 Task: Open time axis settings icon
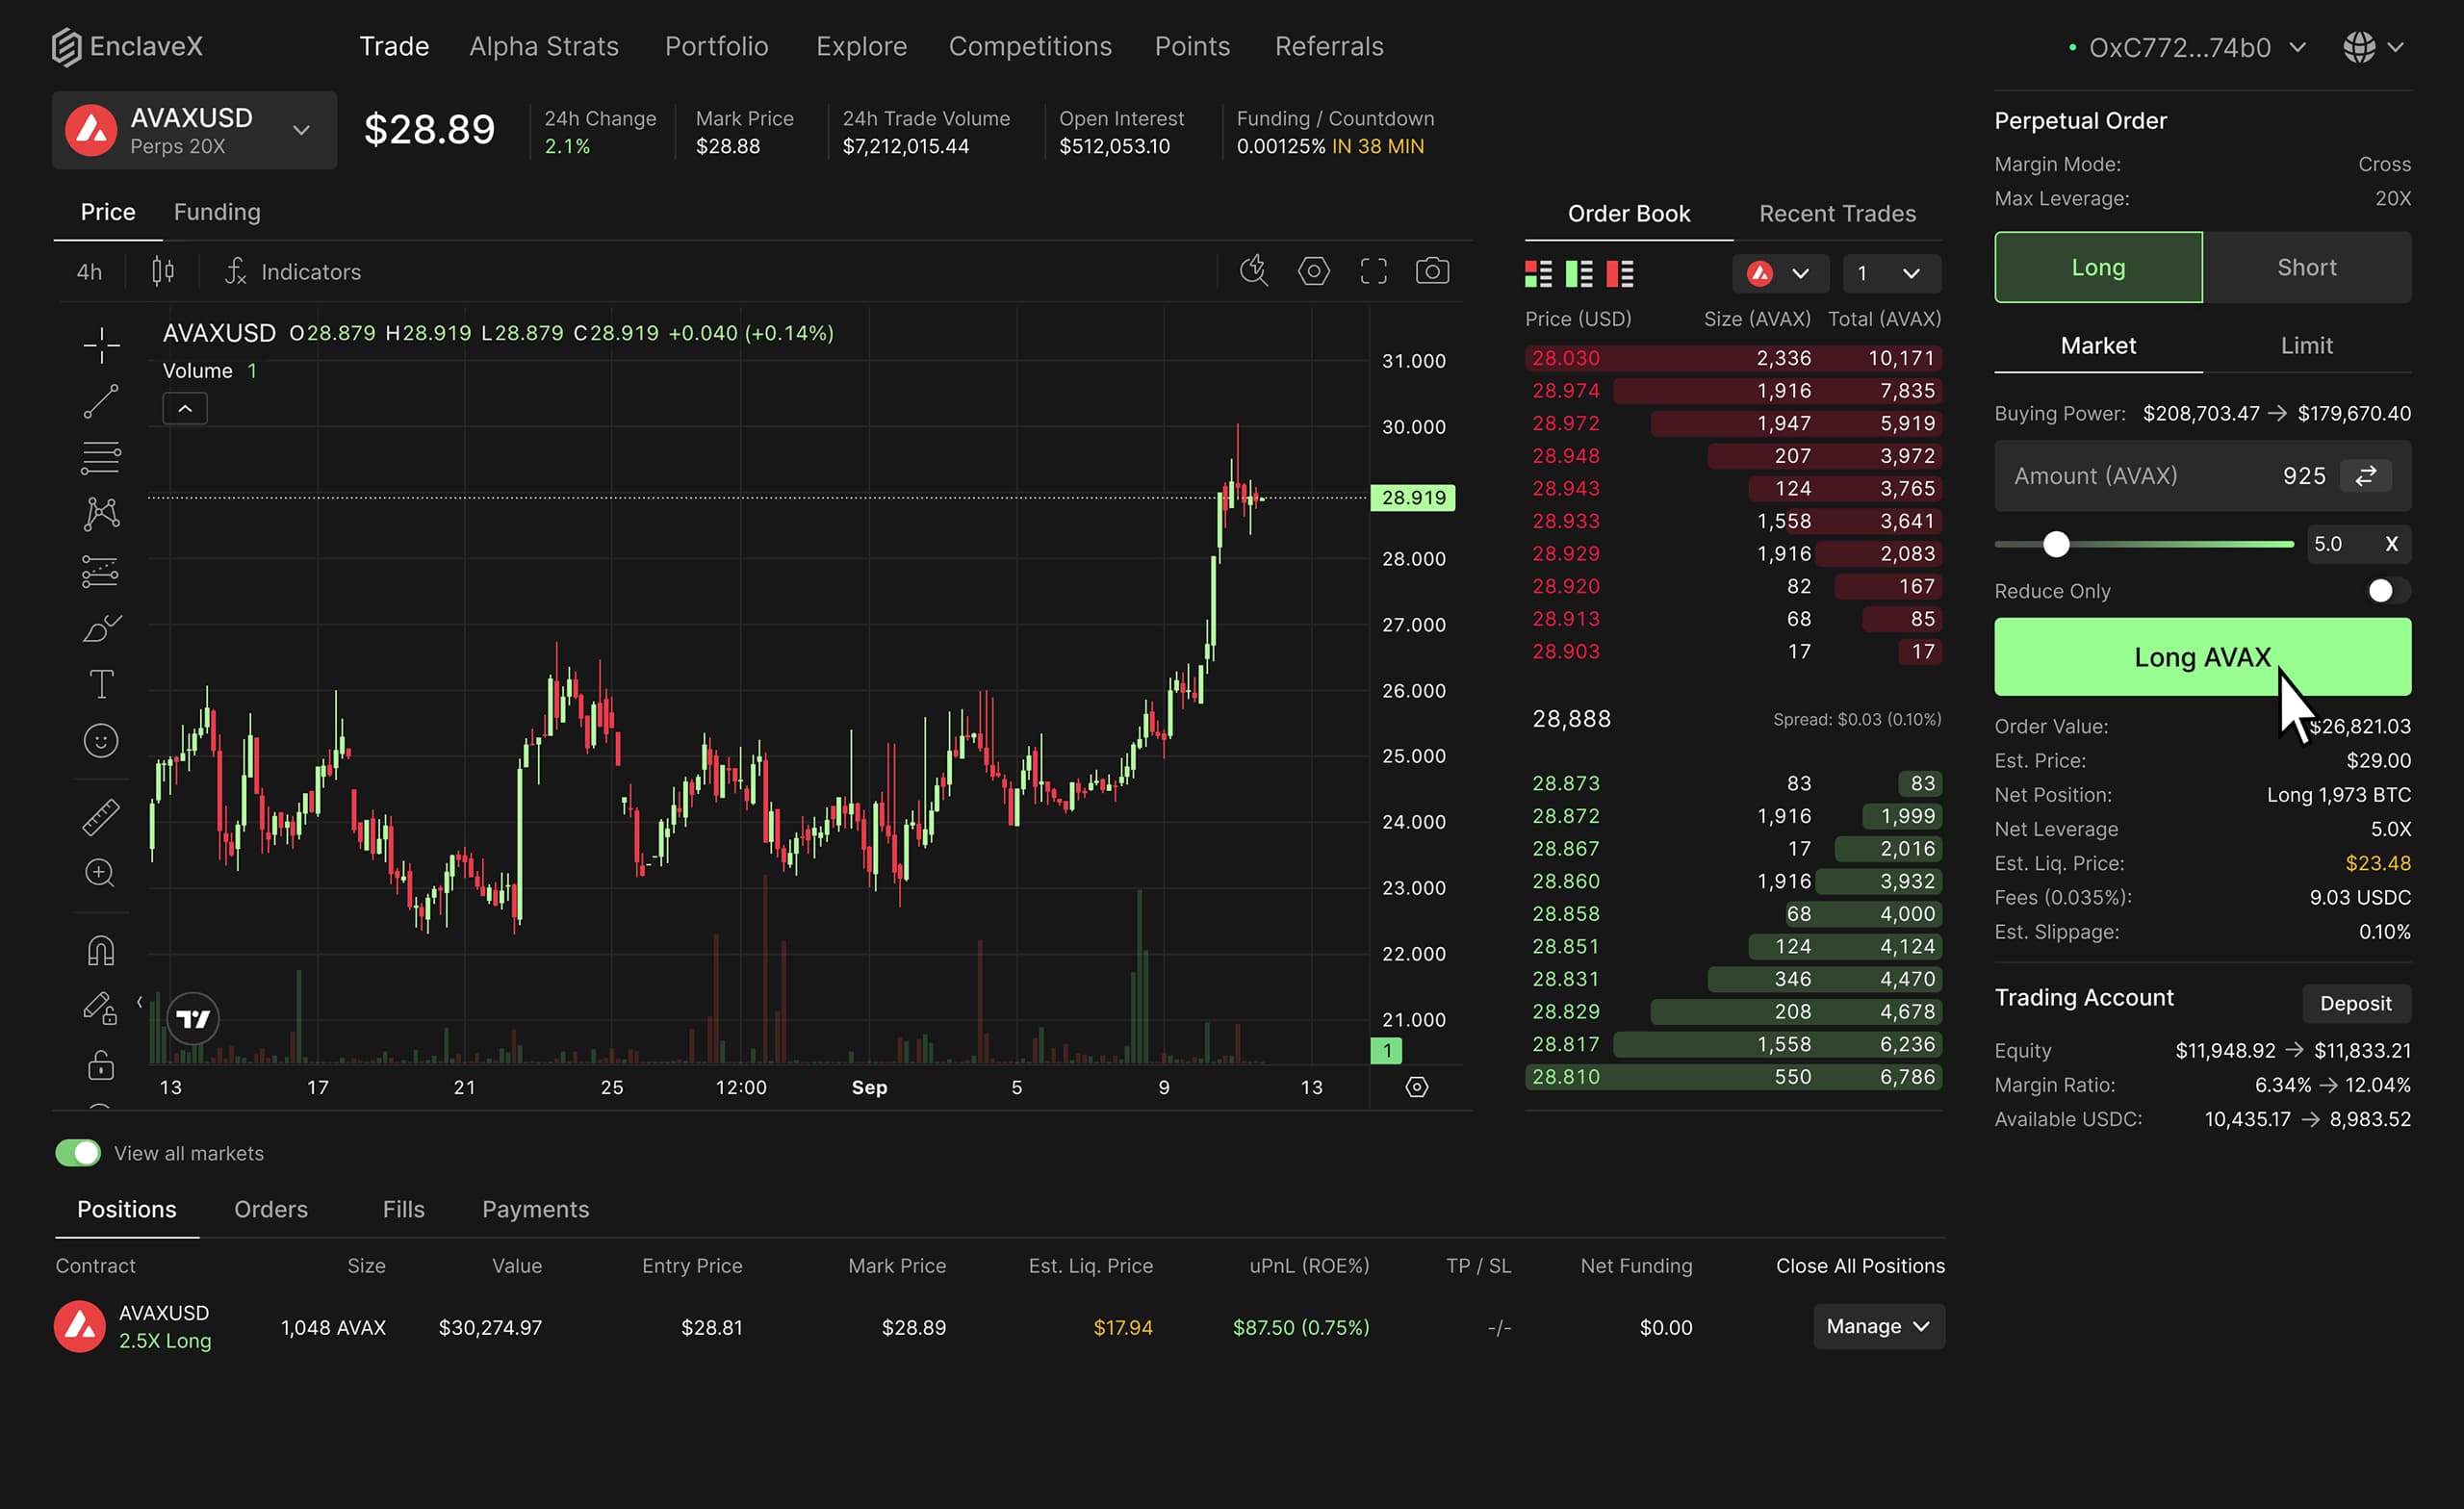click(1417, 1087)
